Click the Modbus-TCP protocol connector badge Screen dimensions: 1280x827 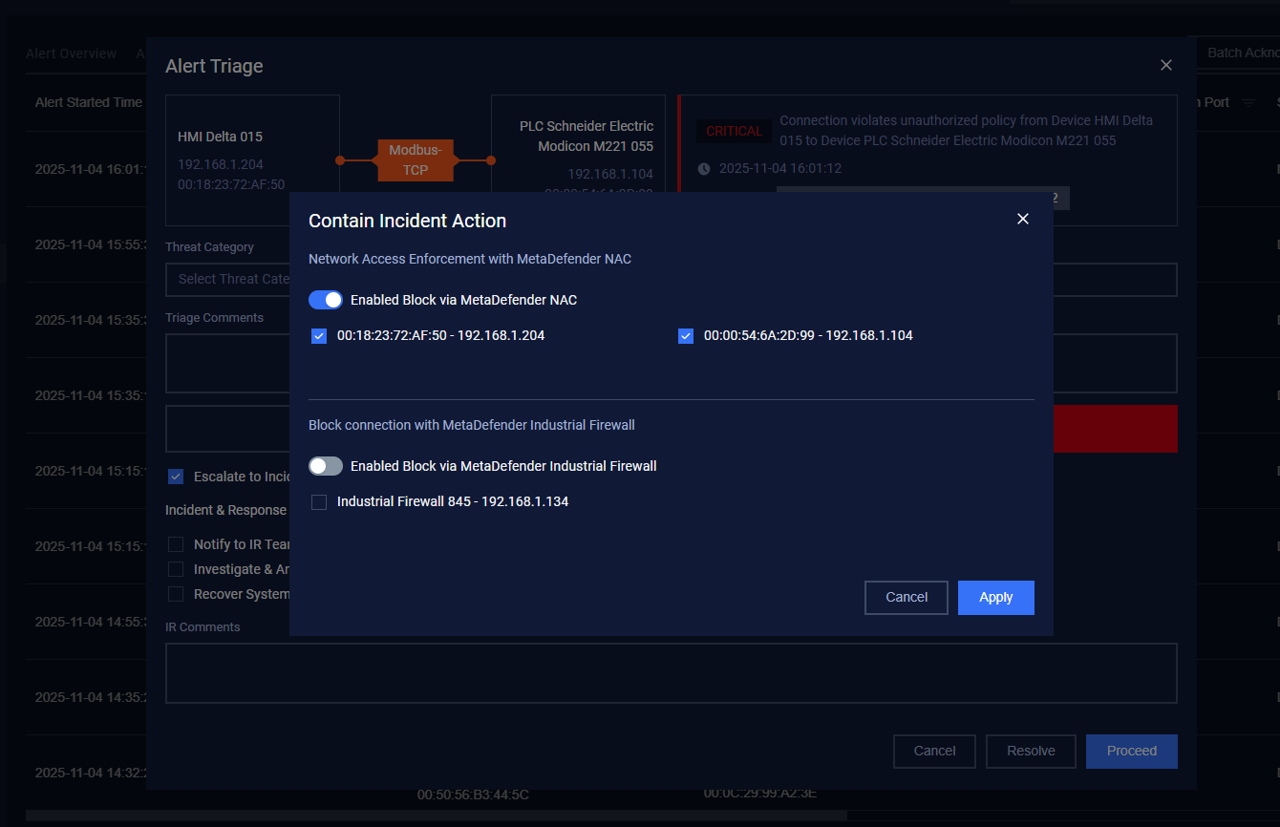(415, 160)
